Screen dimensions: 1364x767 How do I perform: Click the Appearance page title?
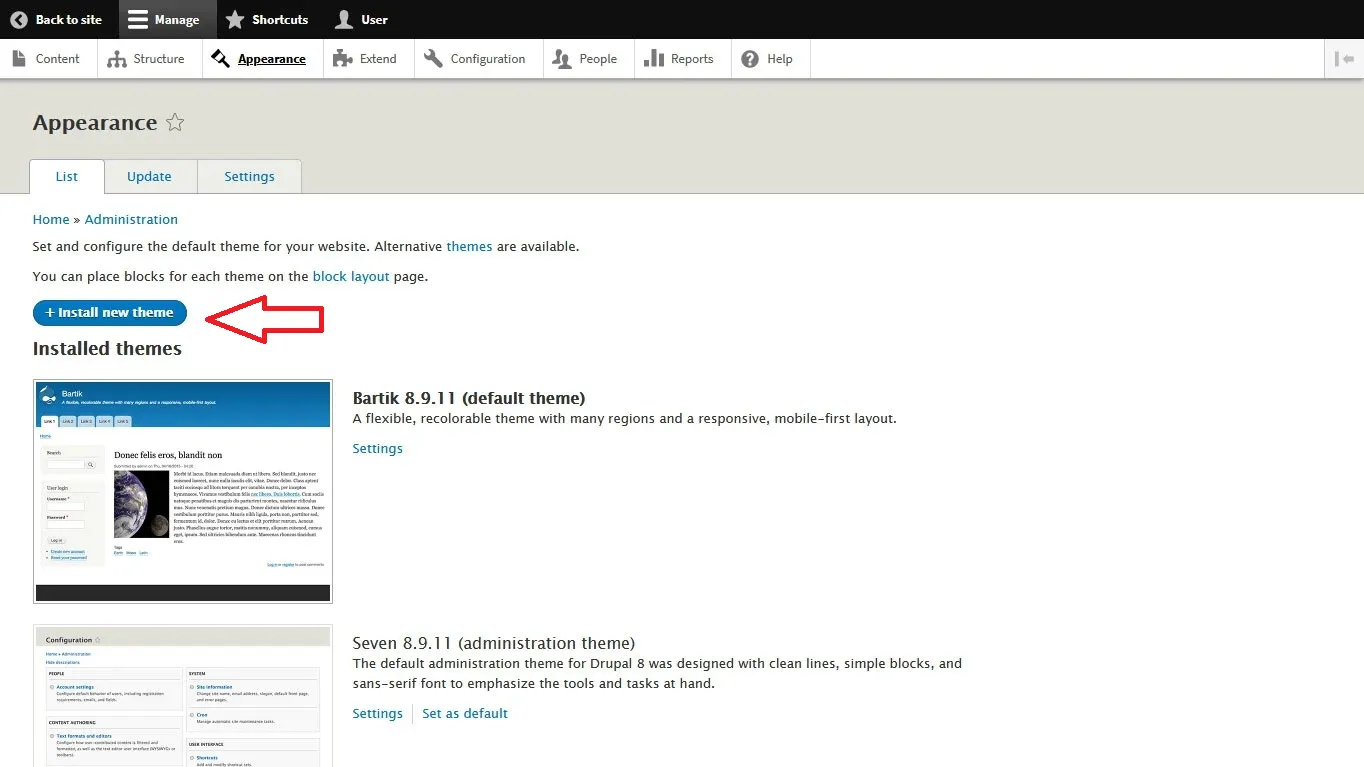(95, 123)
